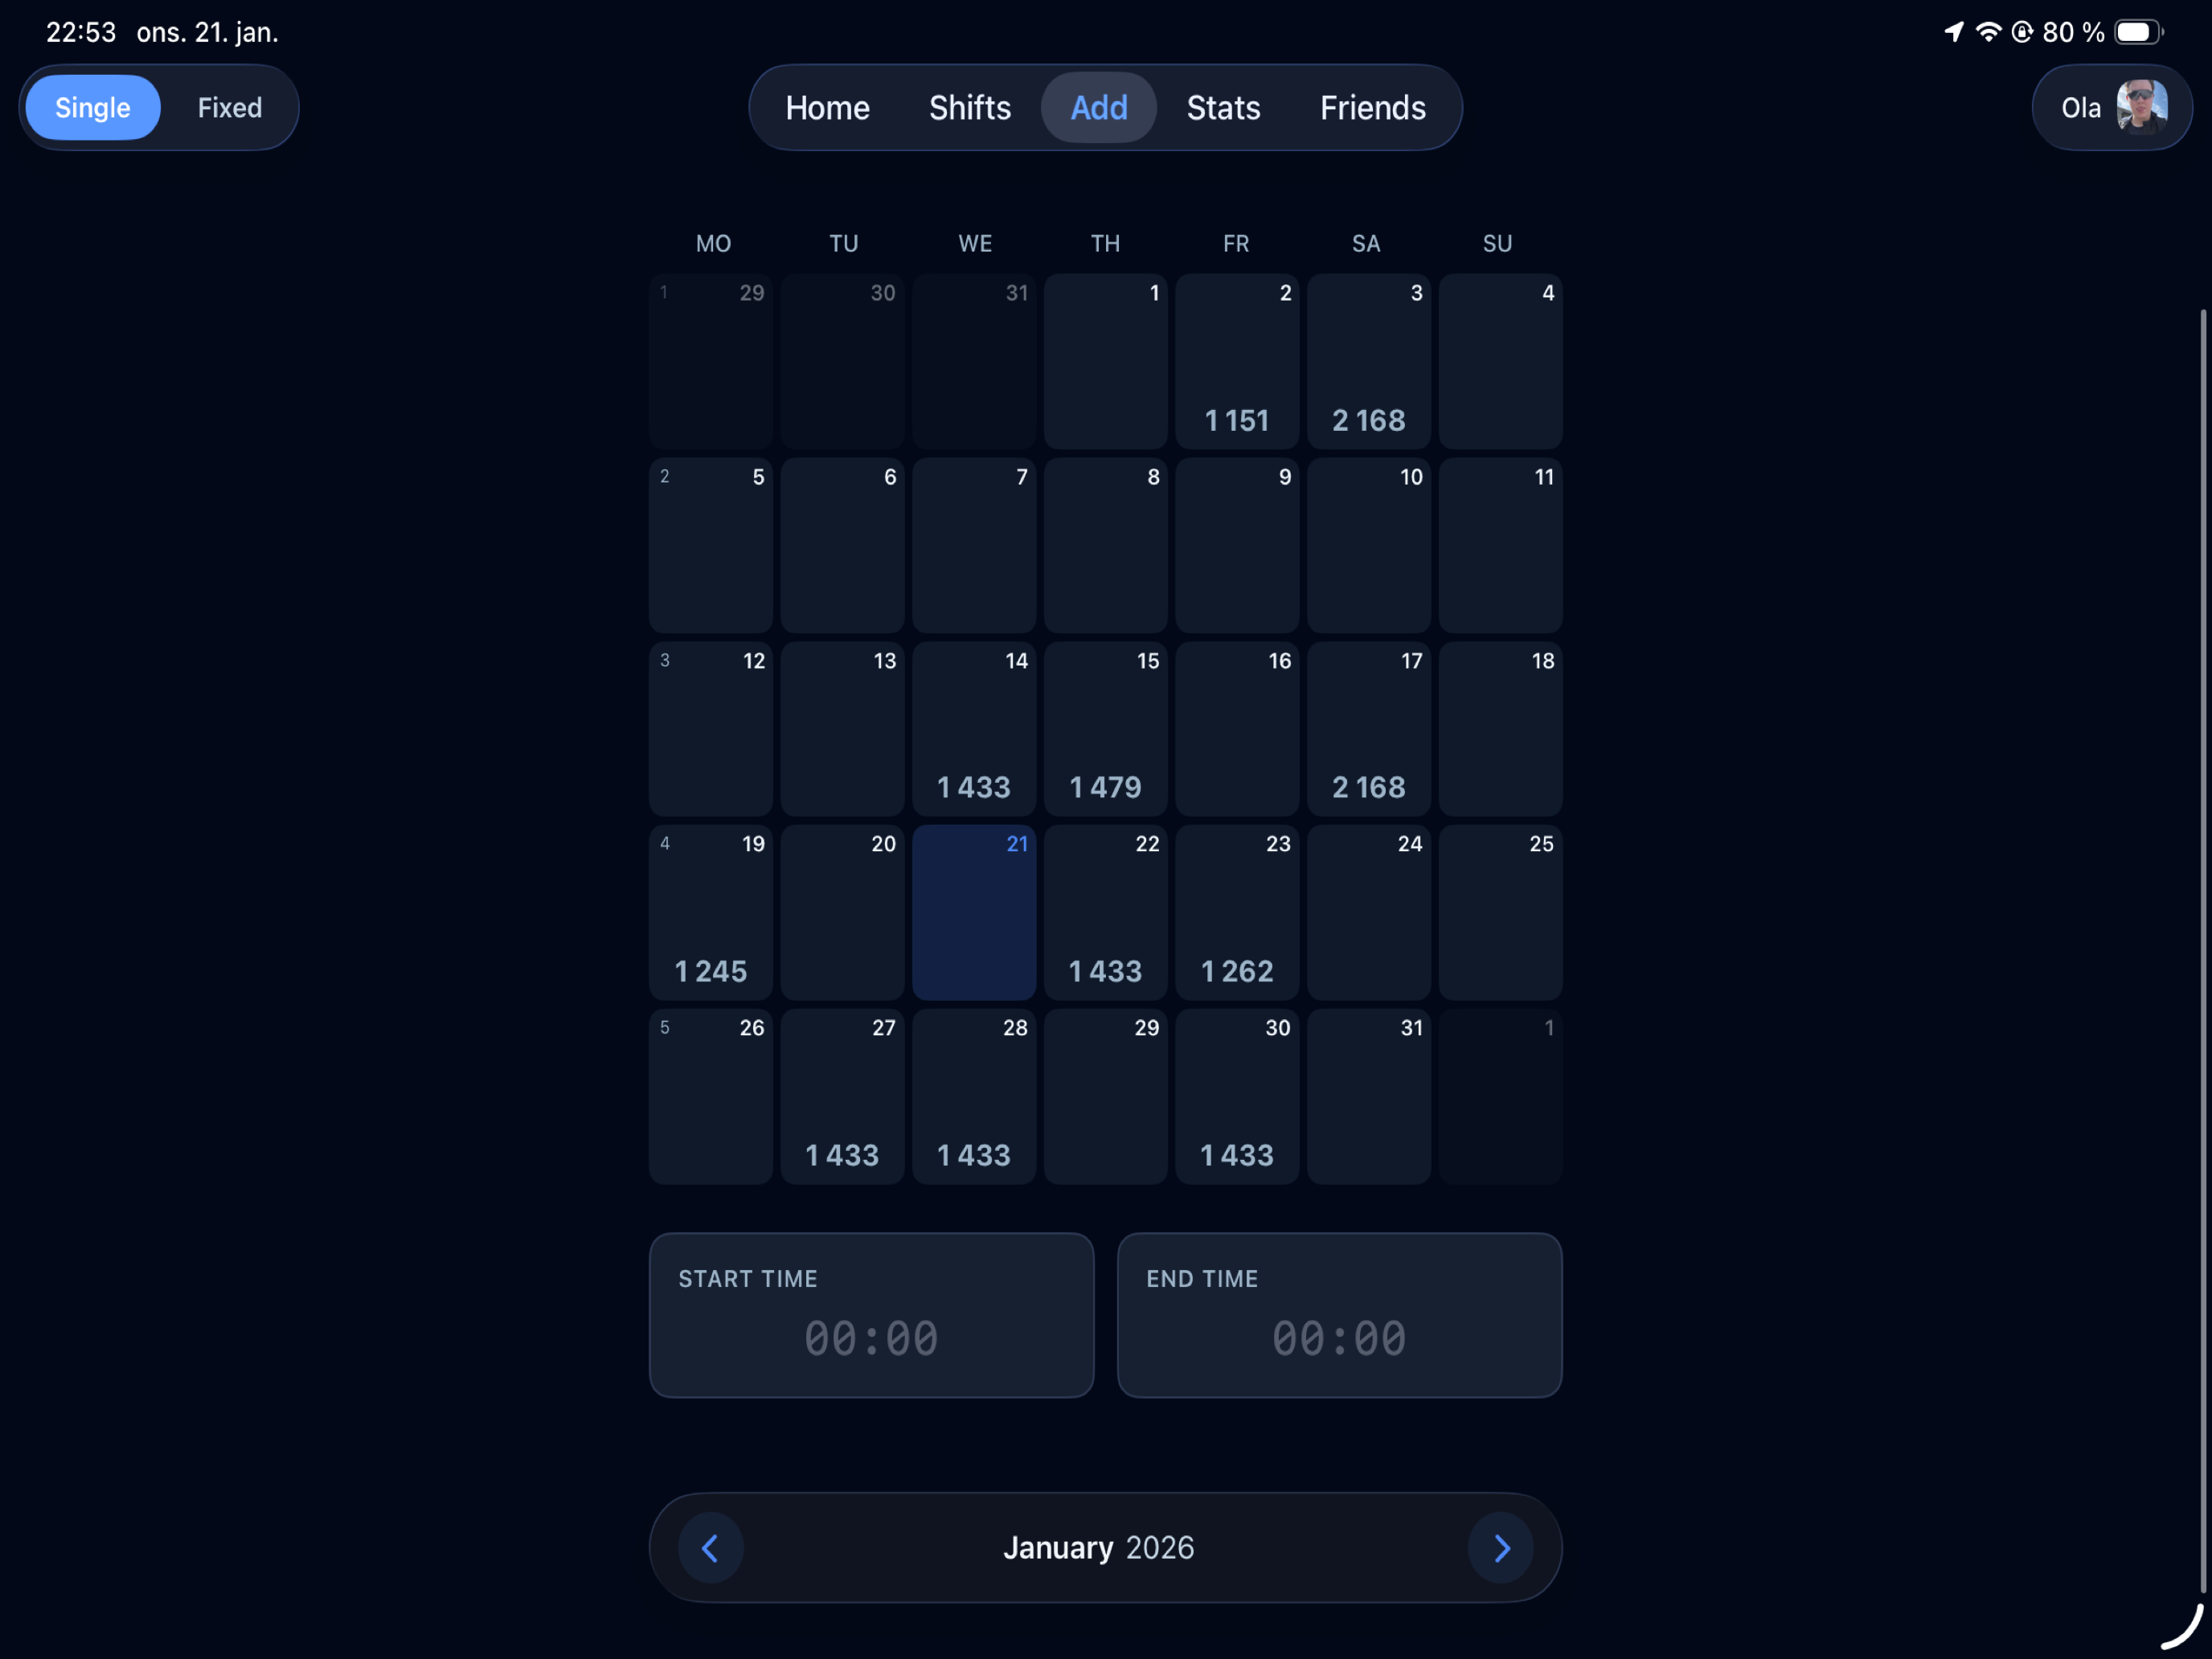The image size is (2212, 1659).
Task: Select January 27 with 1 433
Action: click(x=842, y=1096)
